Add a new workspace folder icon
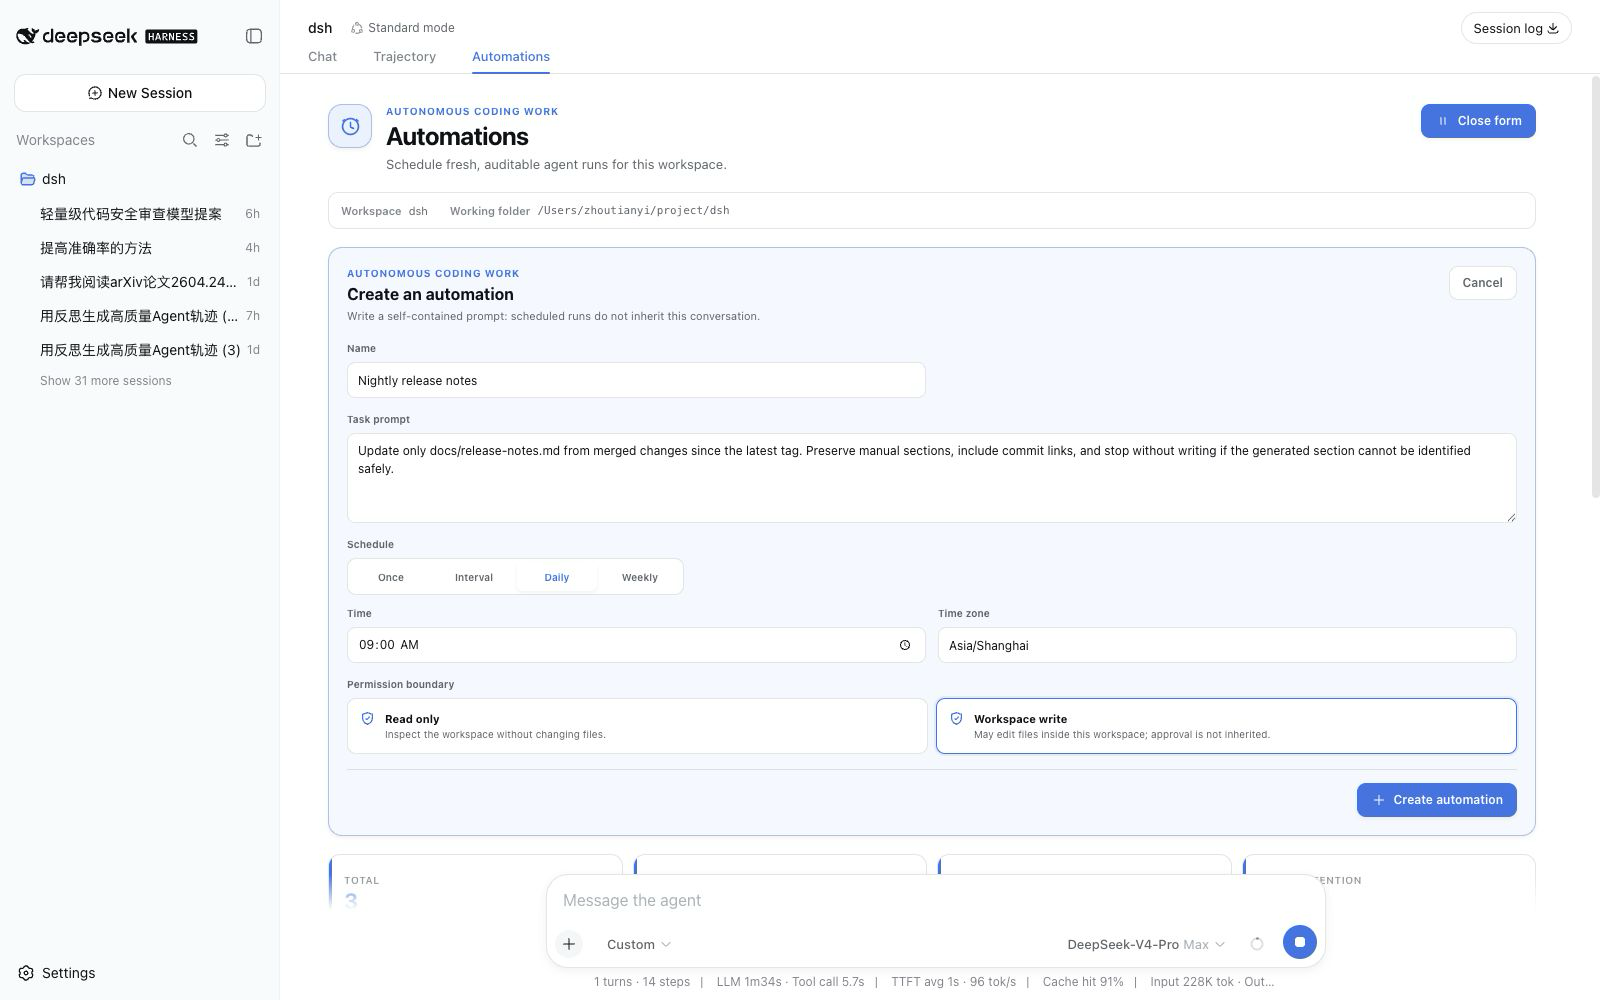The height and width of the screenshot is (1000, 1600). (x=254, y=140)
